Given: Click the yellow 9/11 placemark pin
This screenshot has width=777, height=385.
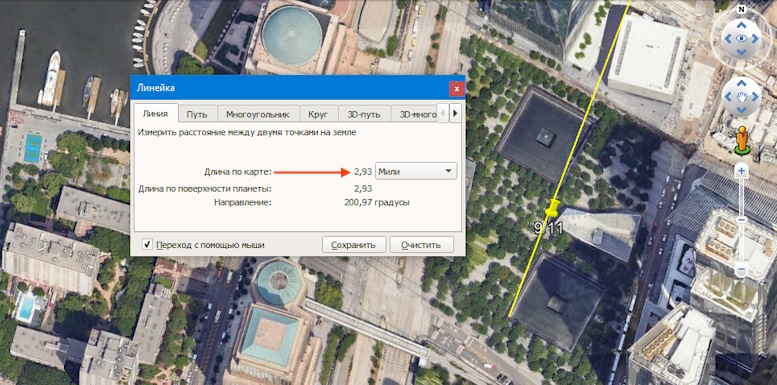Looking at the screenshot, I should [x=552, y=209].
